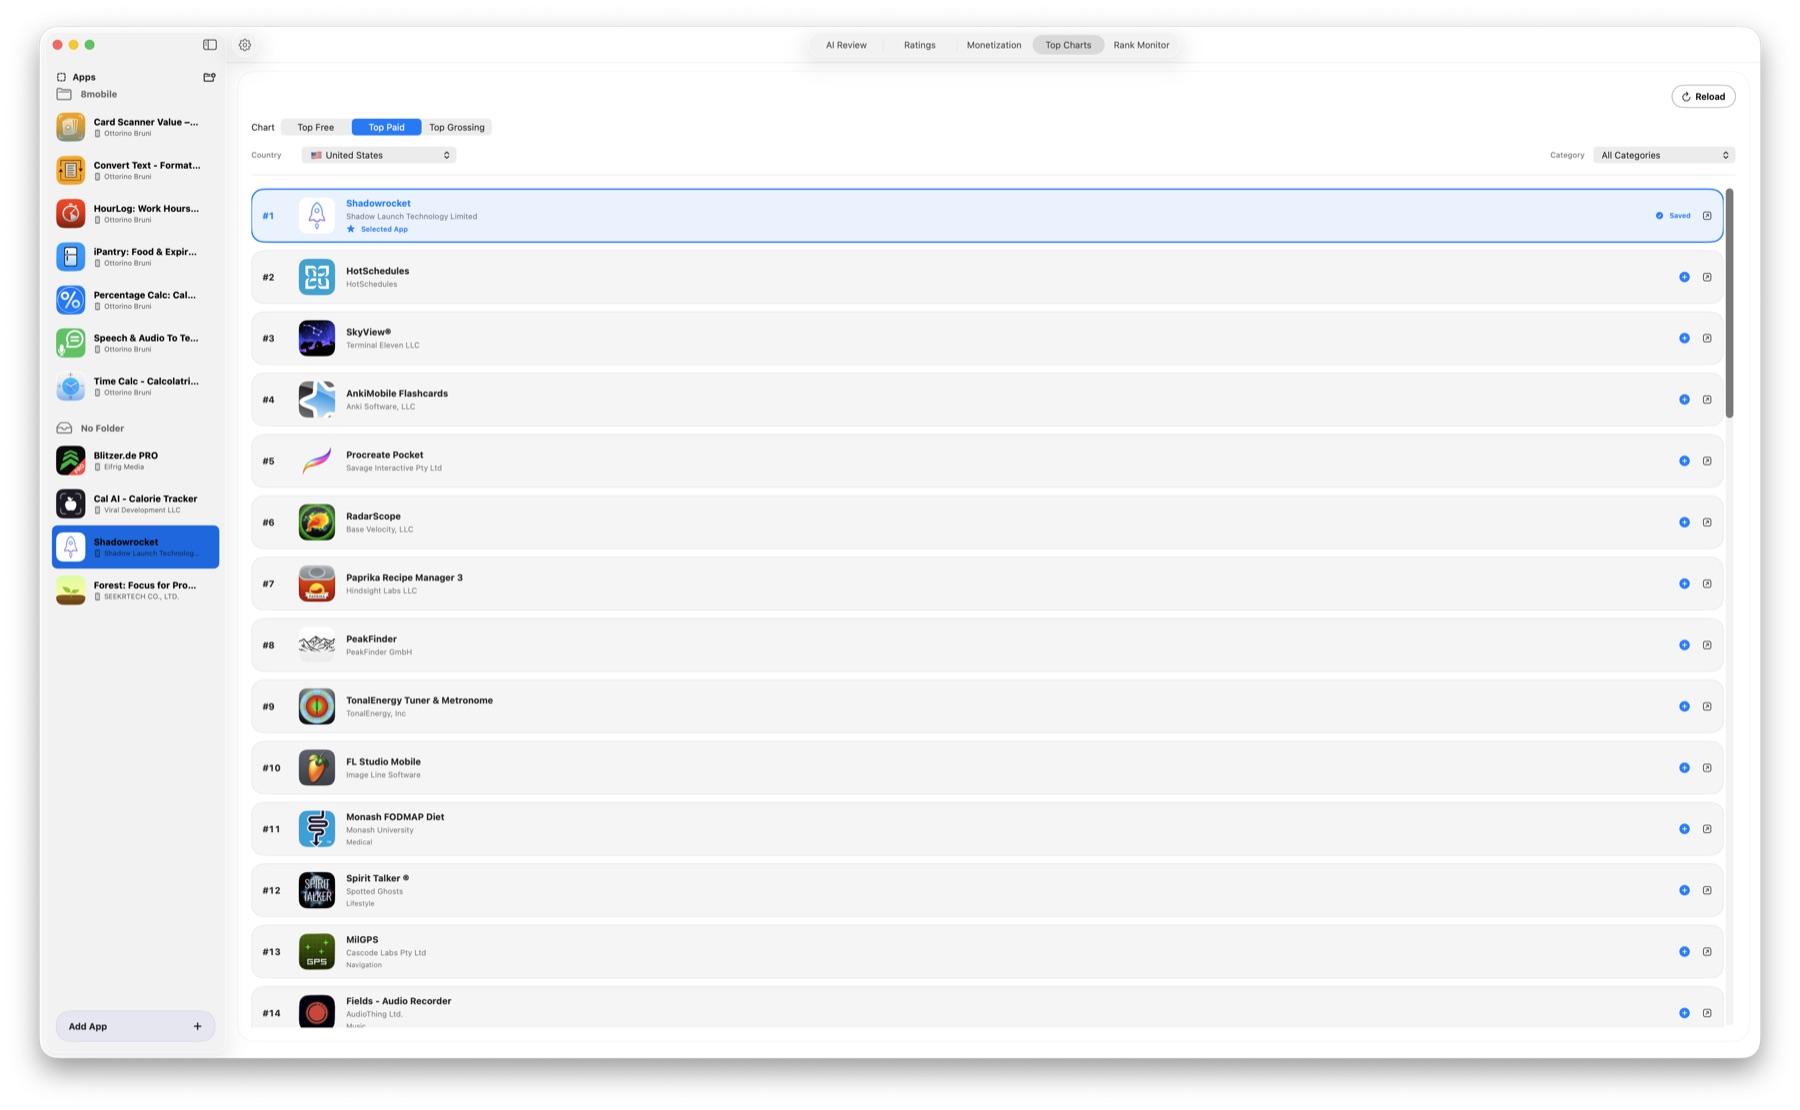The image size is (1800, 1110).
Task: Open Paprika Recipe Manager 3 external link icon
Action: tap(1707, 584)
